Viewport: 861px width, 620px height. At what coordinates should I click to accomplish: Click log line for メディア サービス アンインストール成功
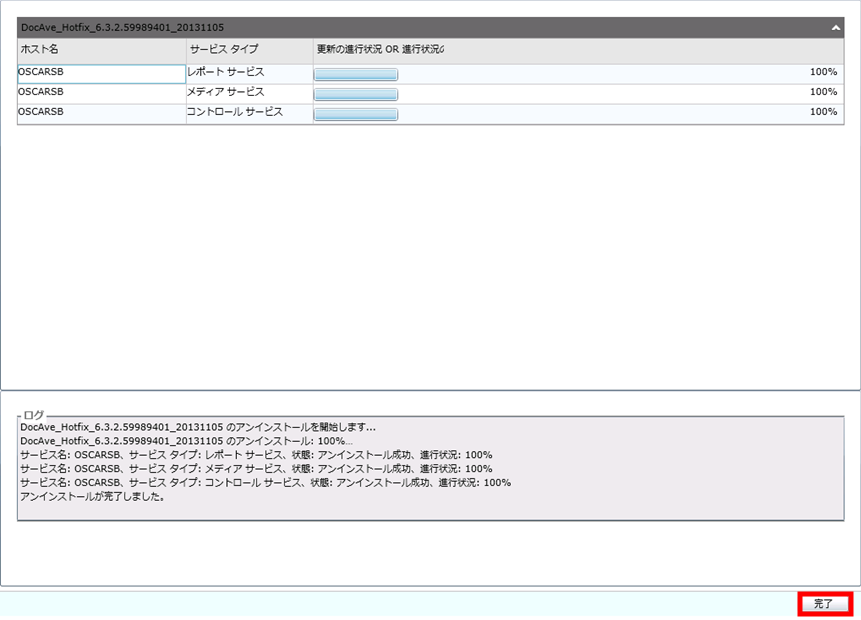[x=256, y=469]
